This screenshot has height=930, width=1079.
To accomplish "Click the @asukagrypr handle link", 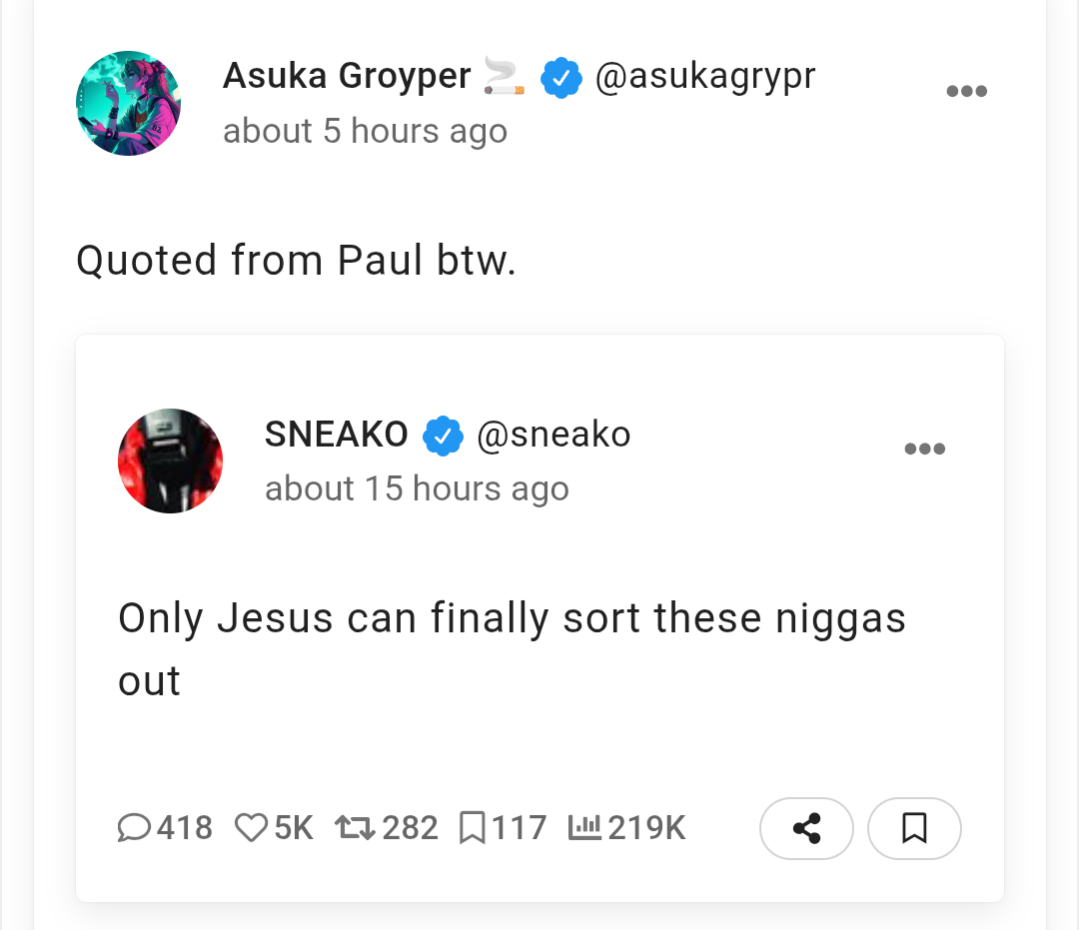I will click(705, 76).
